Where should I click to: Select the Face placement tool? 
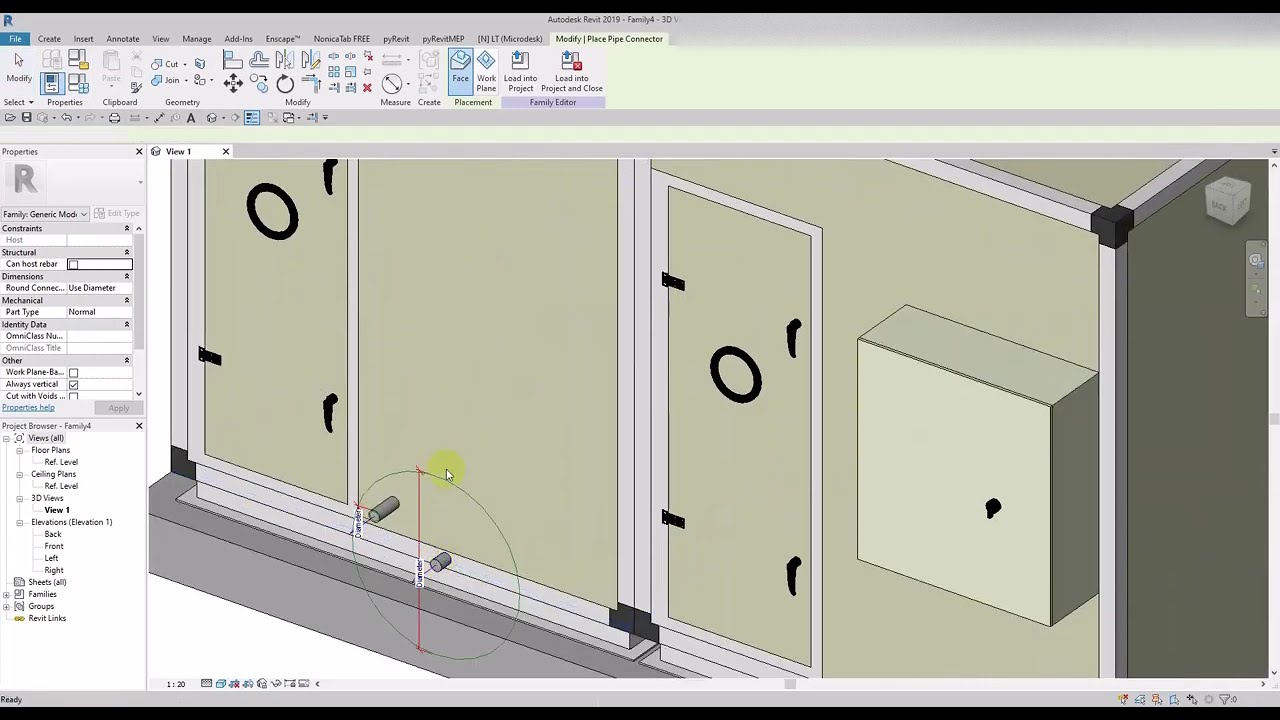click(460, 70)
